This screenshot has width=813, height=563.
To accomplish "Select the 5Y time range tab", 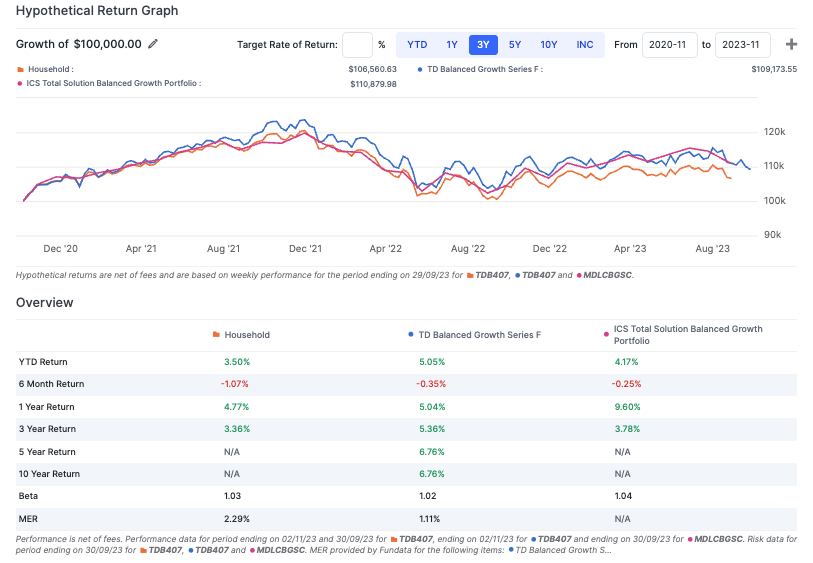I will [x=514, y=45].
